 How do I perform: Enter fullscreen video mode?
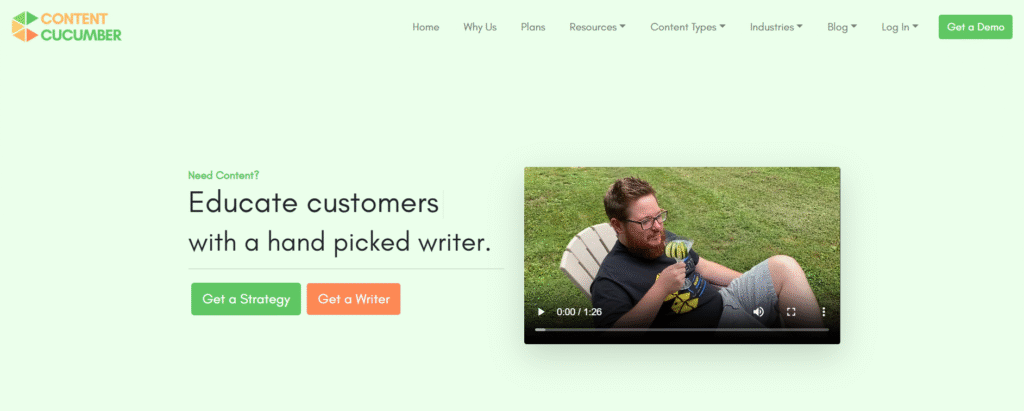coord(791,312)
